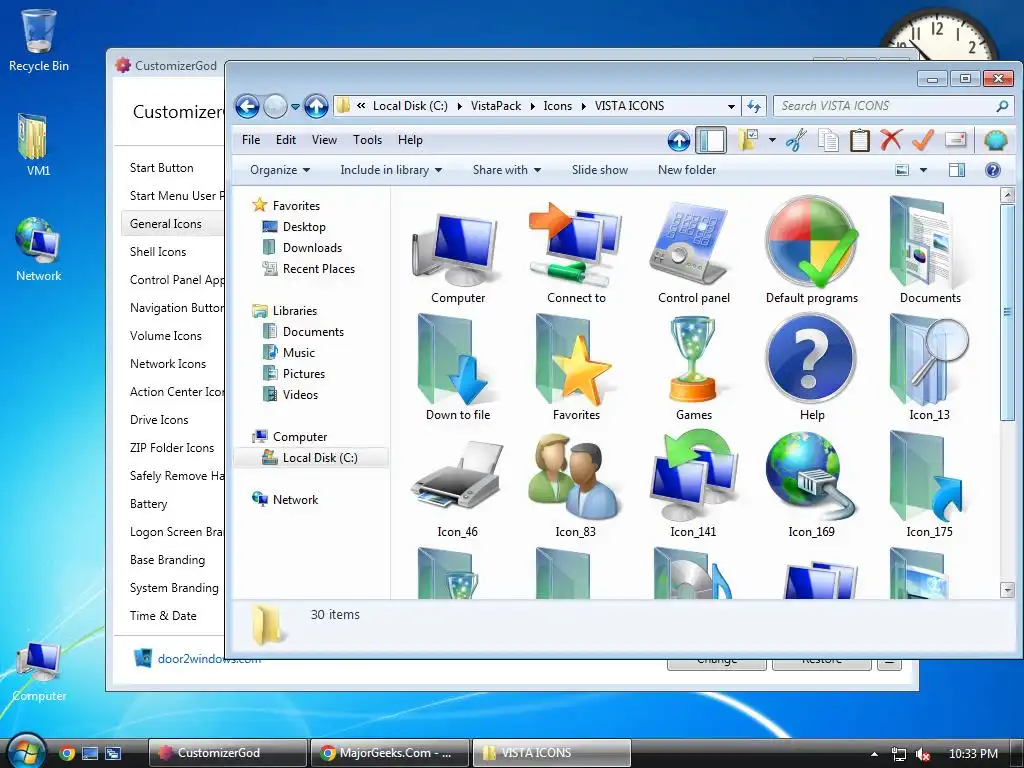Expand Include in library dropdown
1024x768 pixels.
(391, 170)
